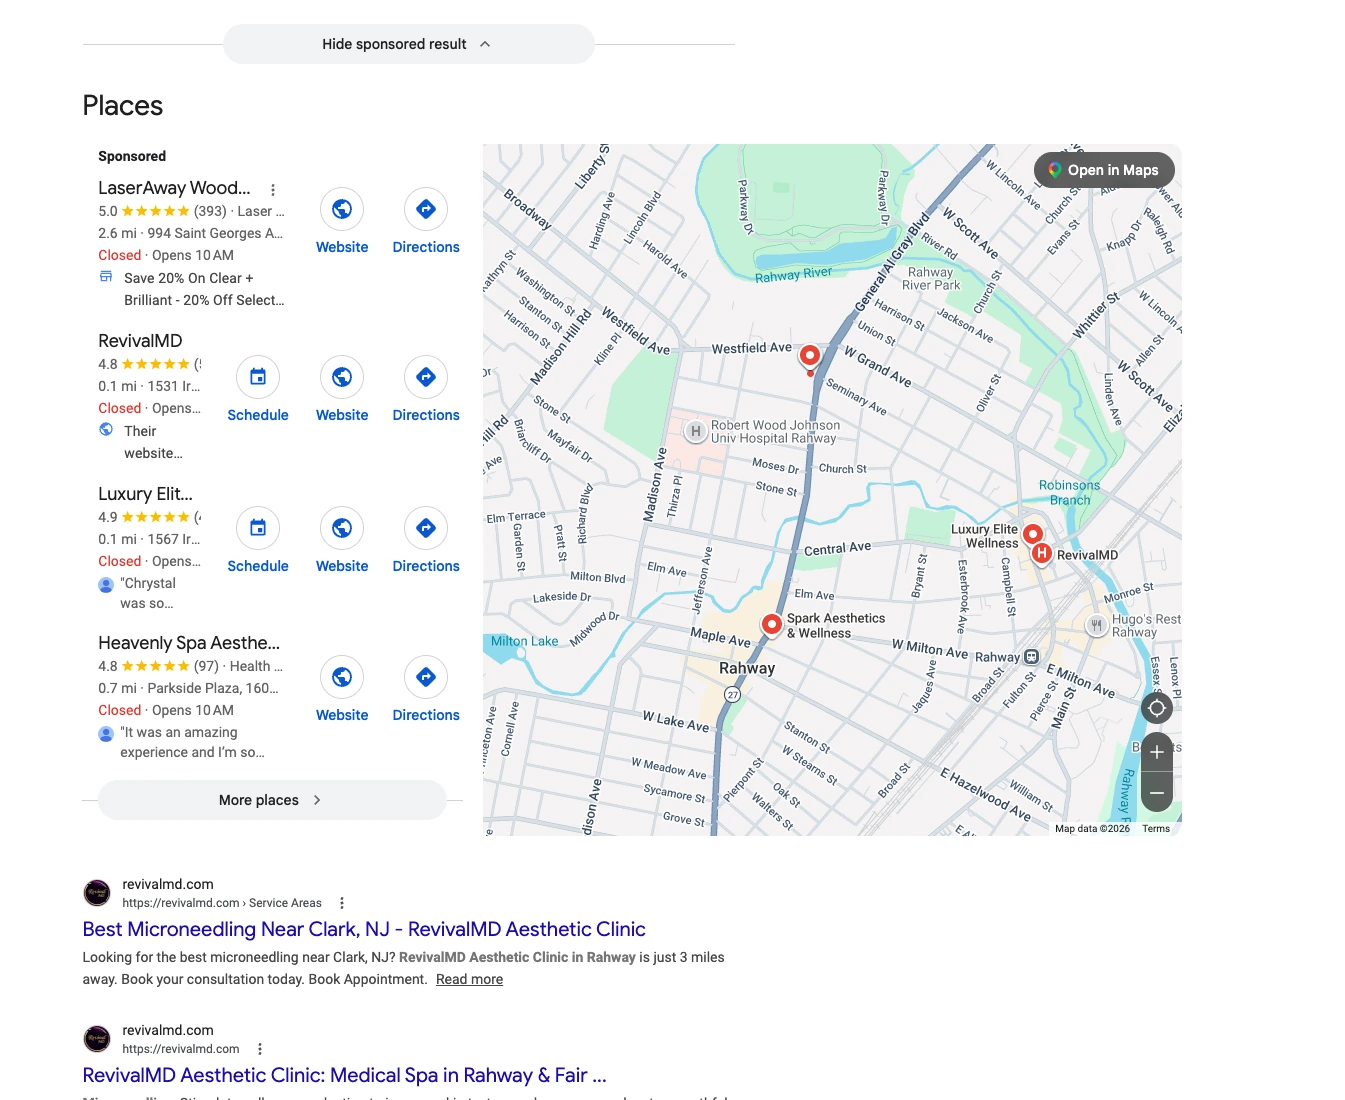This screenshot has width=1345, height=1100.
Task: Open the three-dot menu beside LaserAway
Action: (x=273, y=189)
